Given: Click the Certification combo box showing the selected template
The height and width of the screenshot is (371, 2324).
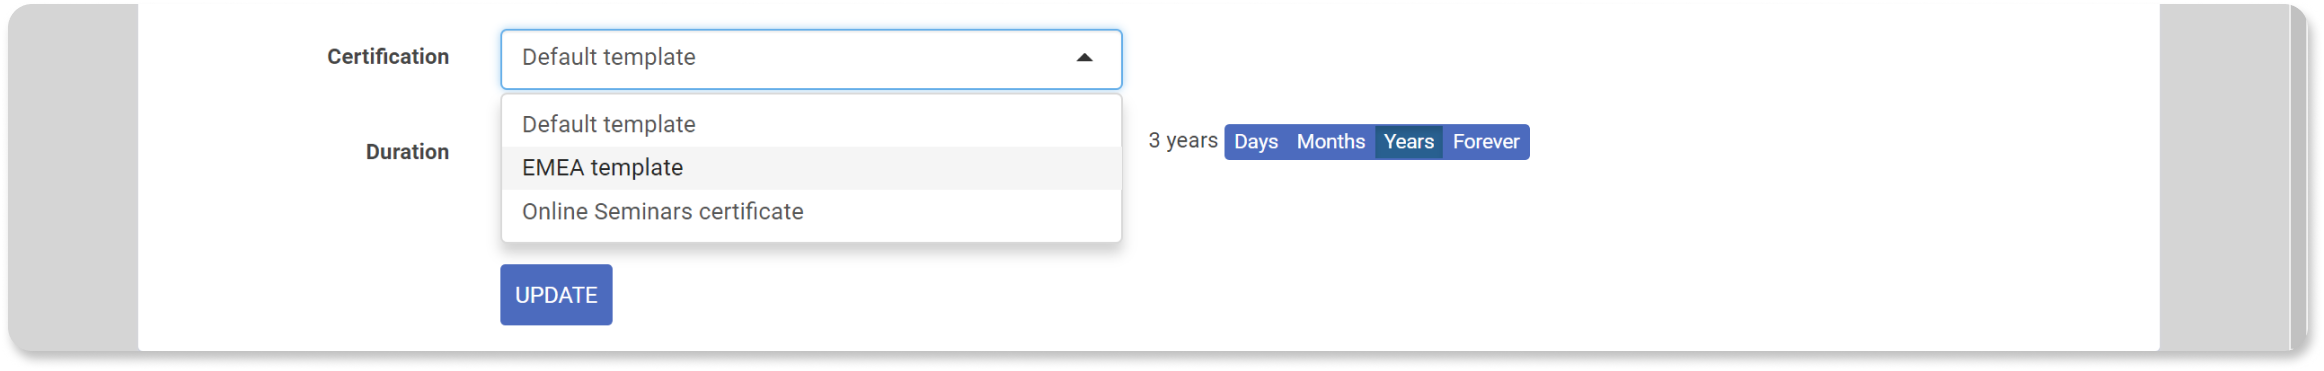Looking at the screenshot, I should pyautogui.click(x=811, y=59).
